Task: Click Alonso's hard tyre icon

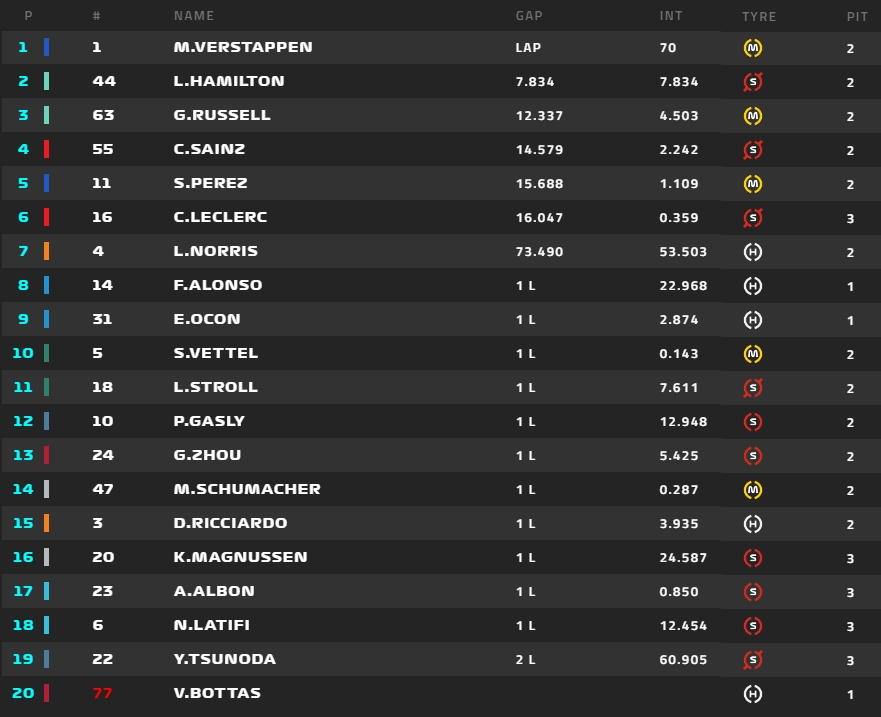Action: tap(753, 286)
